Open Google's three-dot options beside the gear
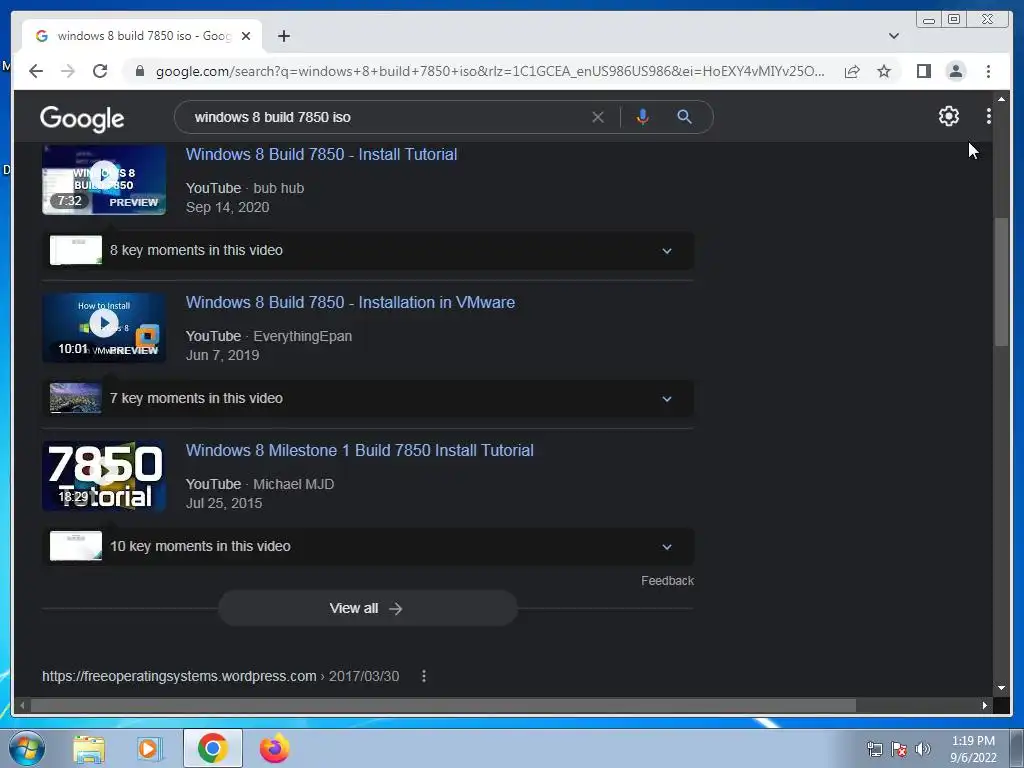 click(x=989, y=116)
